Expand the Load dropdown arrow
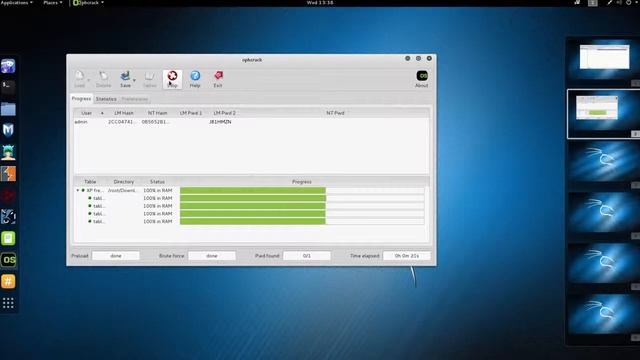This screenshot has height=360, width=640. click(89, 80)
